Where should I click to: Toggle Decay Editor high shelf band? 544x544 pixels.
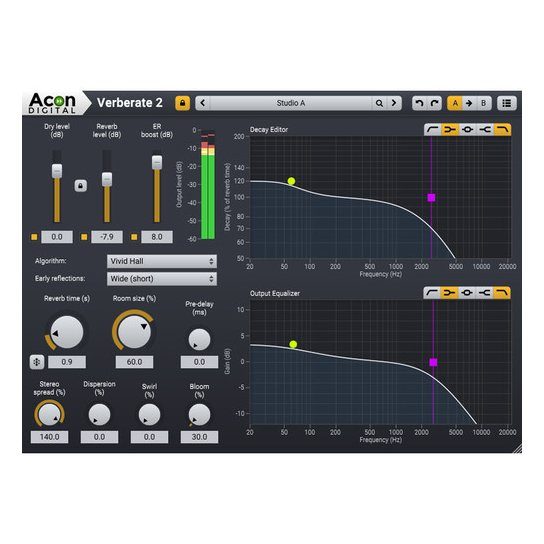coord(485,129)
